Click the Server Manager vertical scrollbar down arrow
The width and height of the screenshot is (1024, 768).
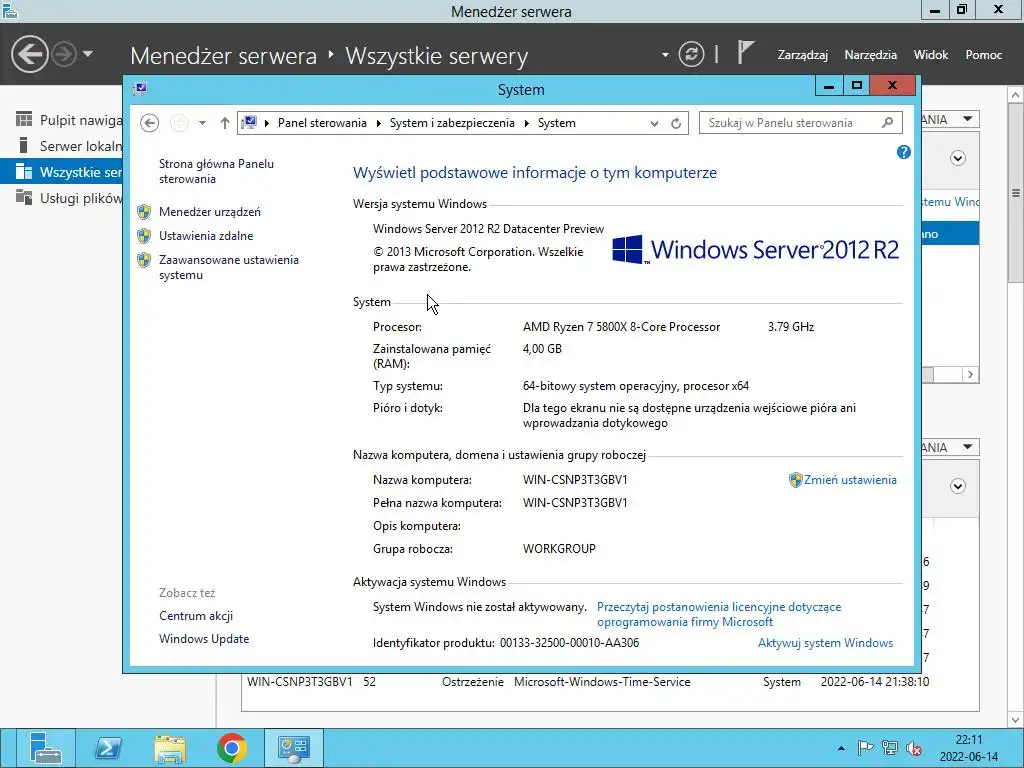[1016, 719]
